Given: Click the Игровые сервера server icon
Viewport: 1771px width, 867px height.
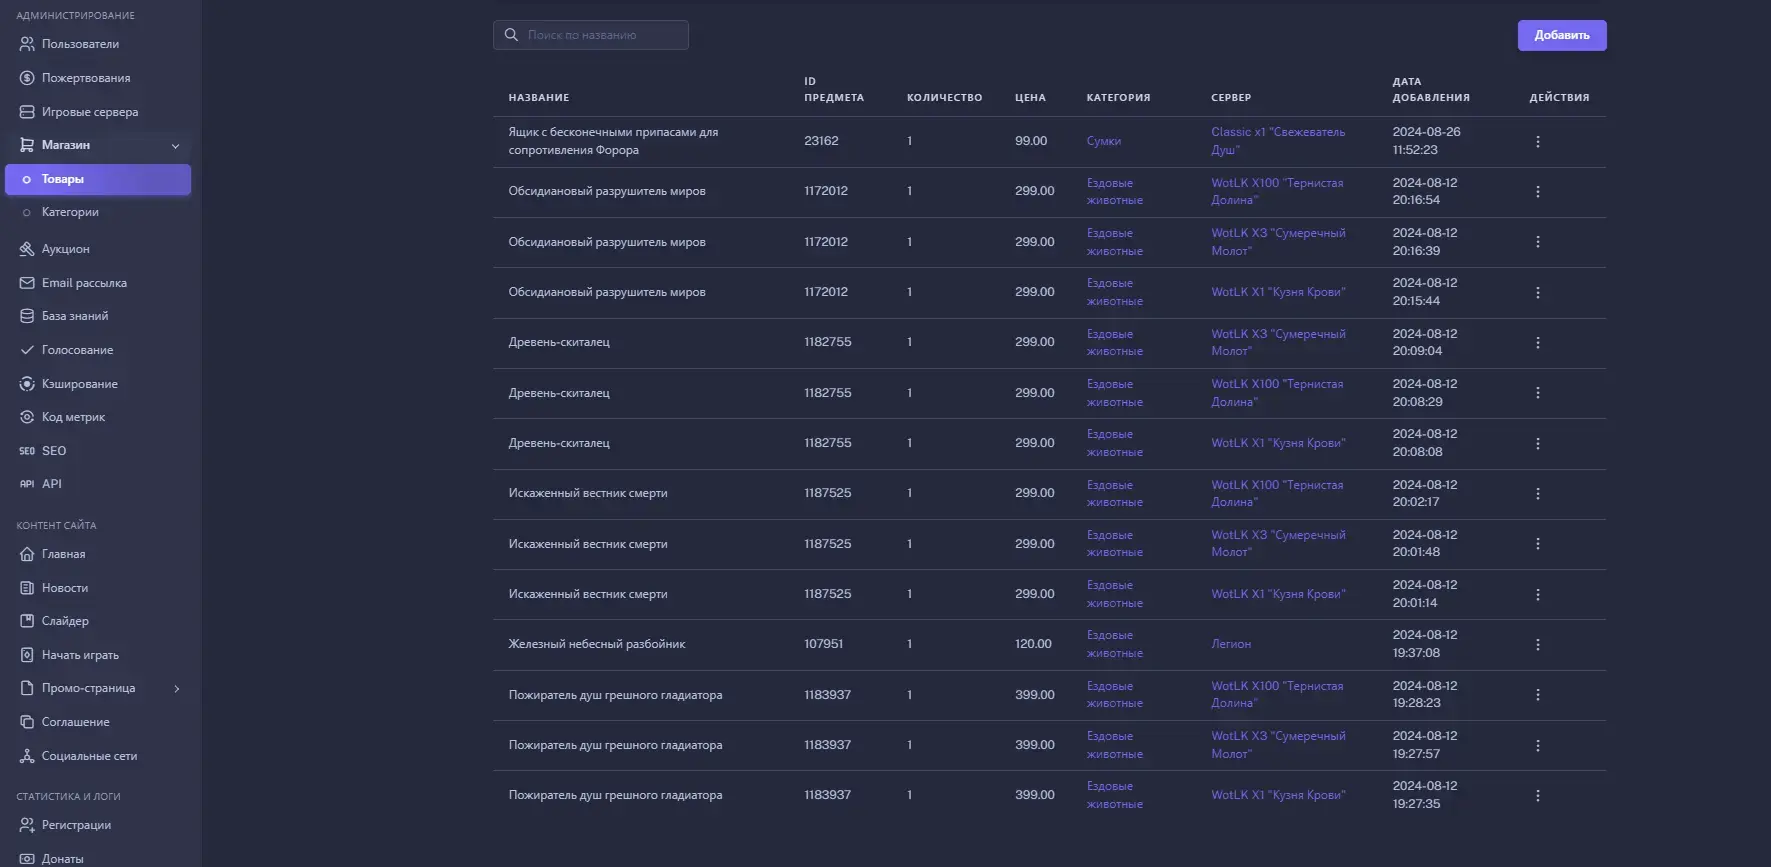Looking at the screenshot, I should point(27,112).
